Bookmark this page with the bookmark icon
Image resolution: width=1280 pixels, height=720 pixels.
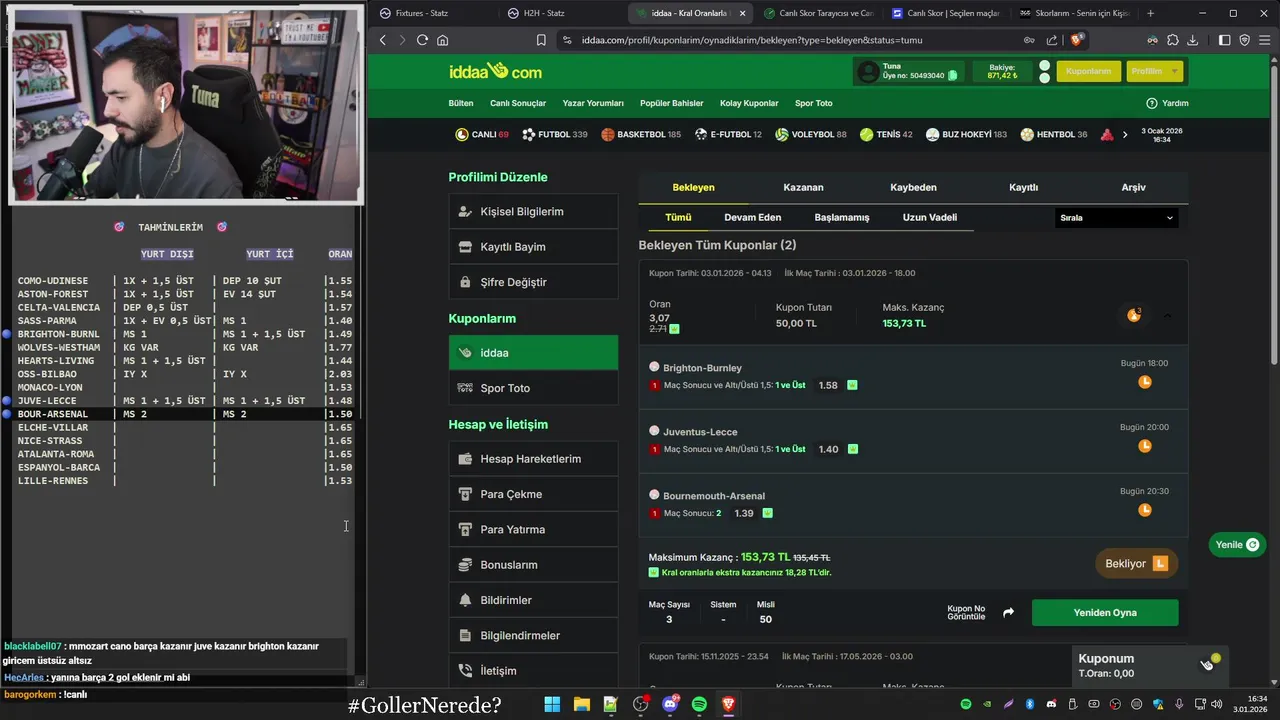pyautogui.click(x=541, y=40)
